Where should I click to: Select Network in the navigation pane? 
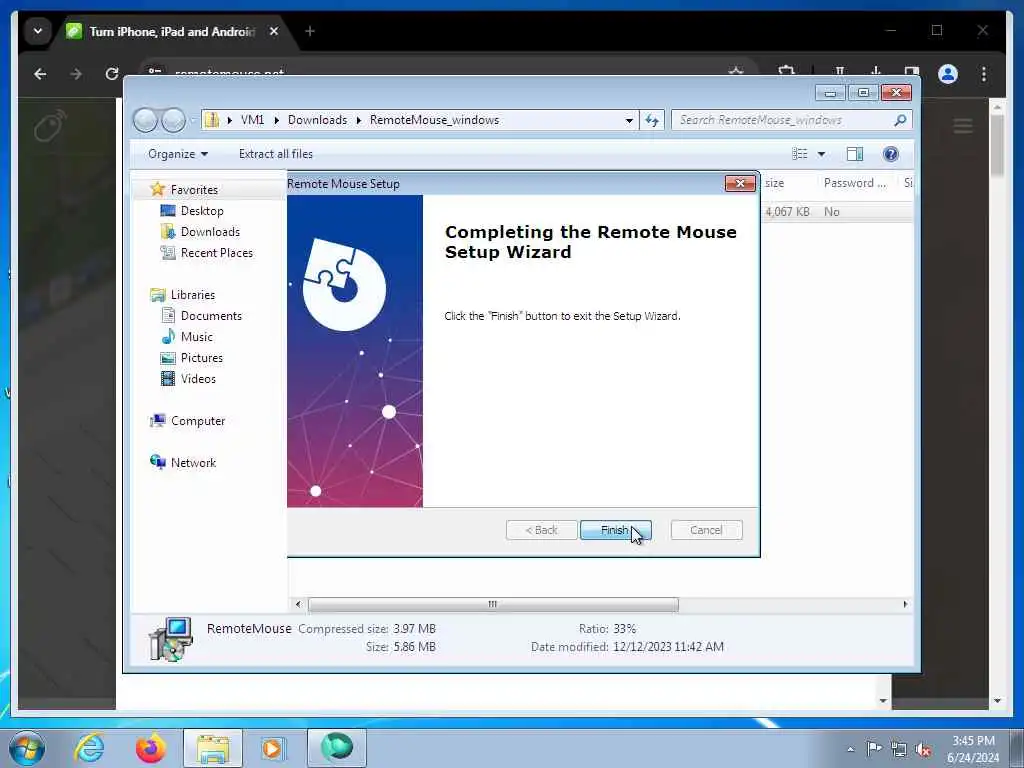pos(193,463)
